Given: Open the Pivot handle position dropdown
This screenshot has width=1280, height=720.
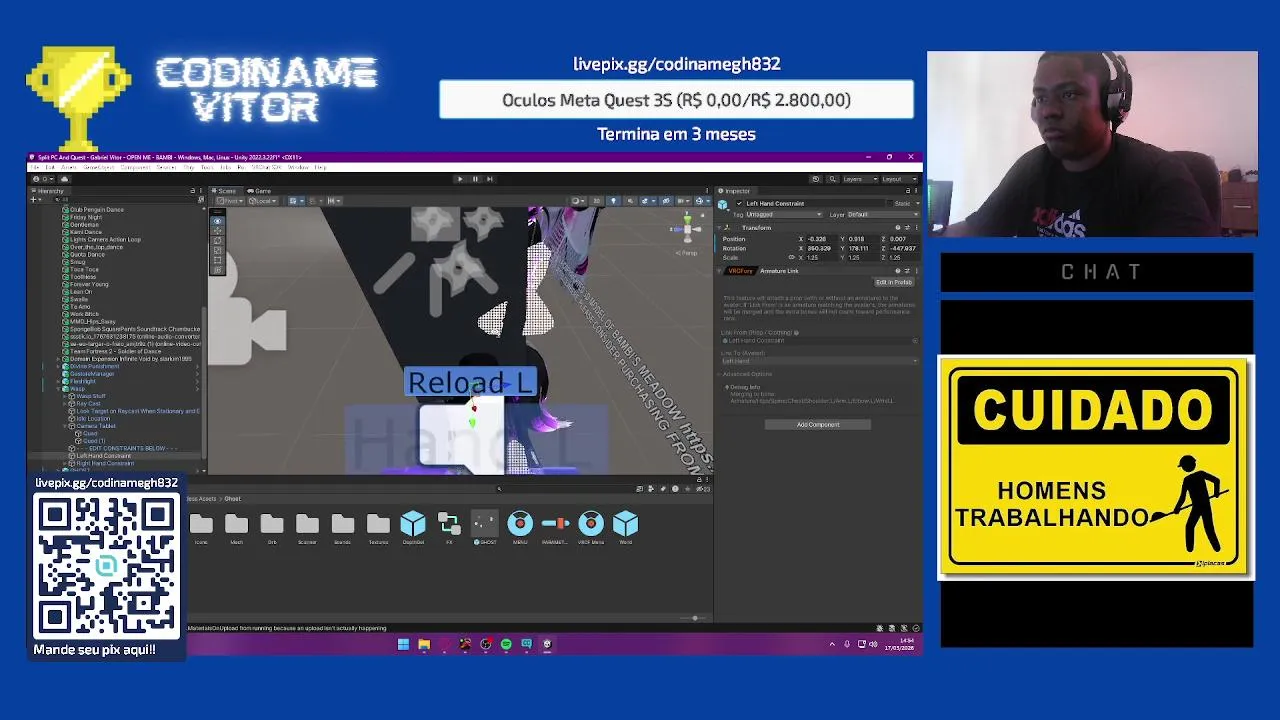Looking at the screenshot, I should (x=230, y=200).
